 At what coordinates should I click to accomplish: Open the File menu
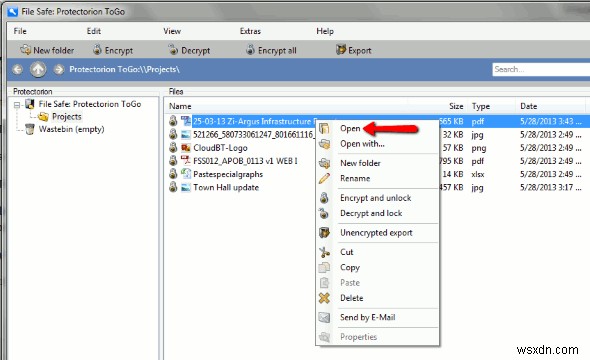(20, 31)
